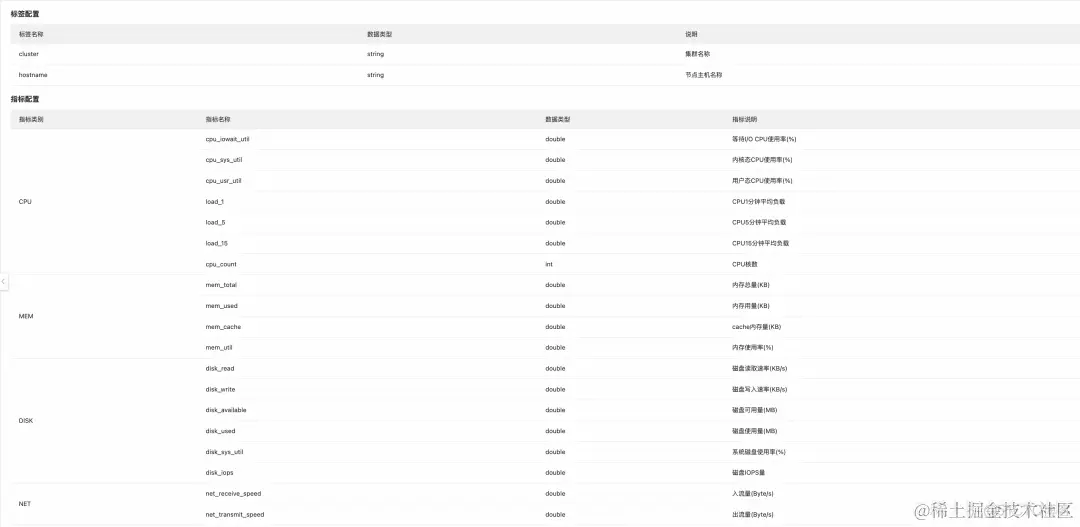Click the 指标类别 column header
This screenshot has height=527, width=1080.
[x=32, y=119]
